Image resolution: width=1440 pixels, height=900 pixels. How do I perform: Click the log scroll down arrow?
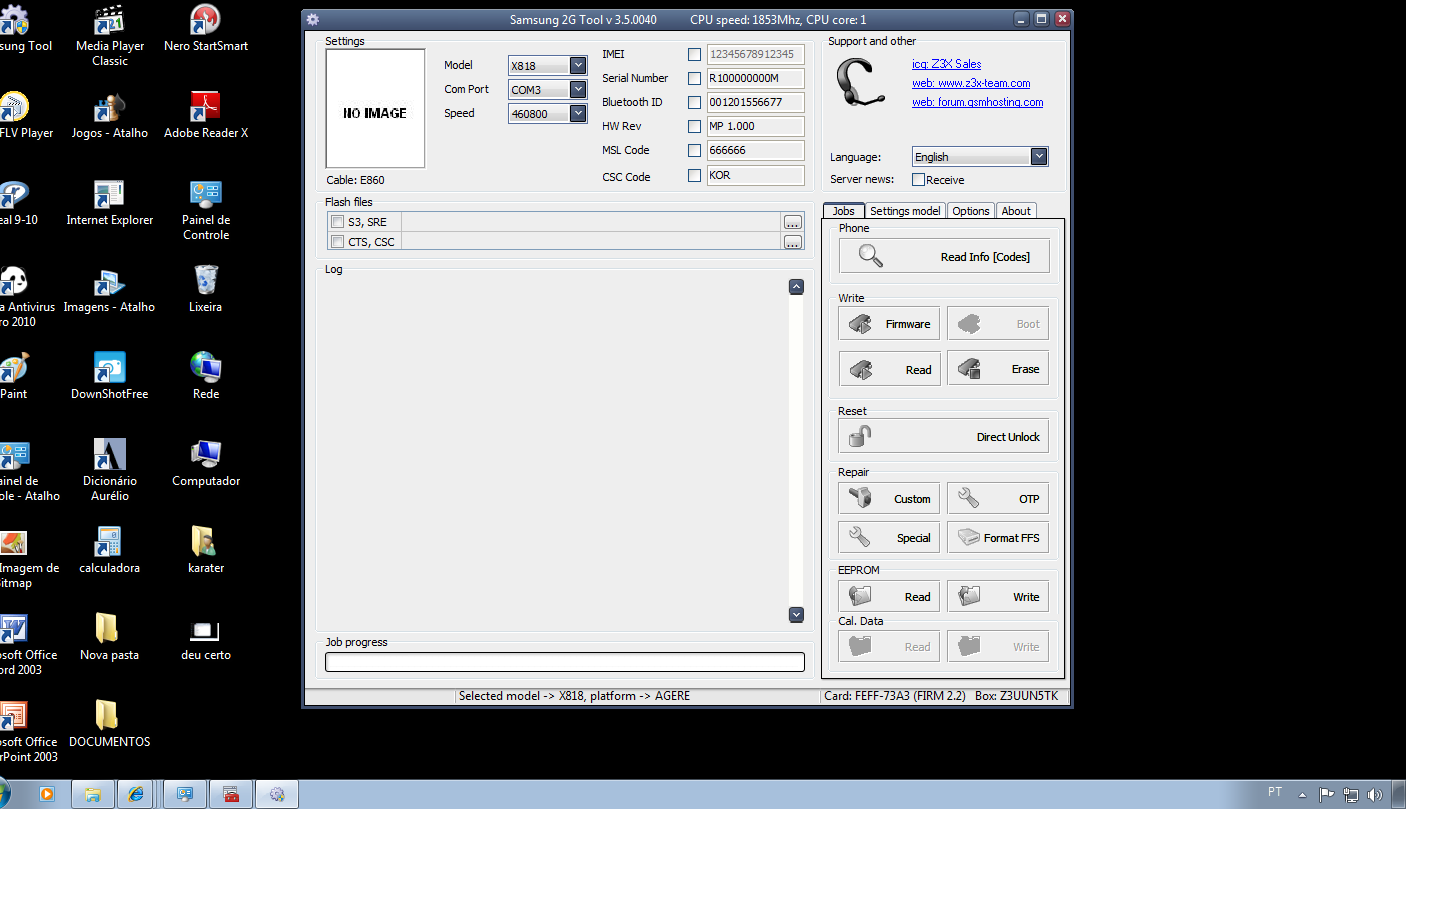click(x=796, y=615)
